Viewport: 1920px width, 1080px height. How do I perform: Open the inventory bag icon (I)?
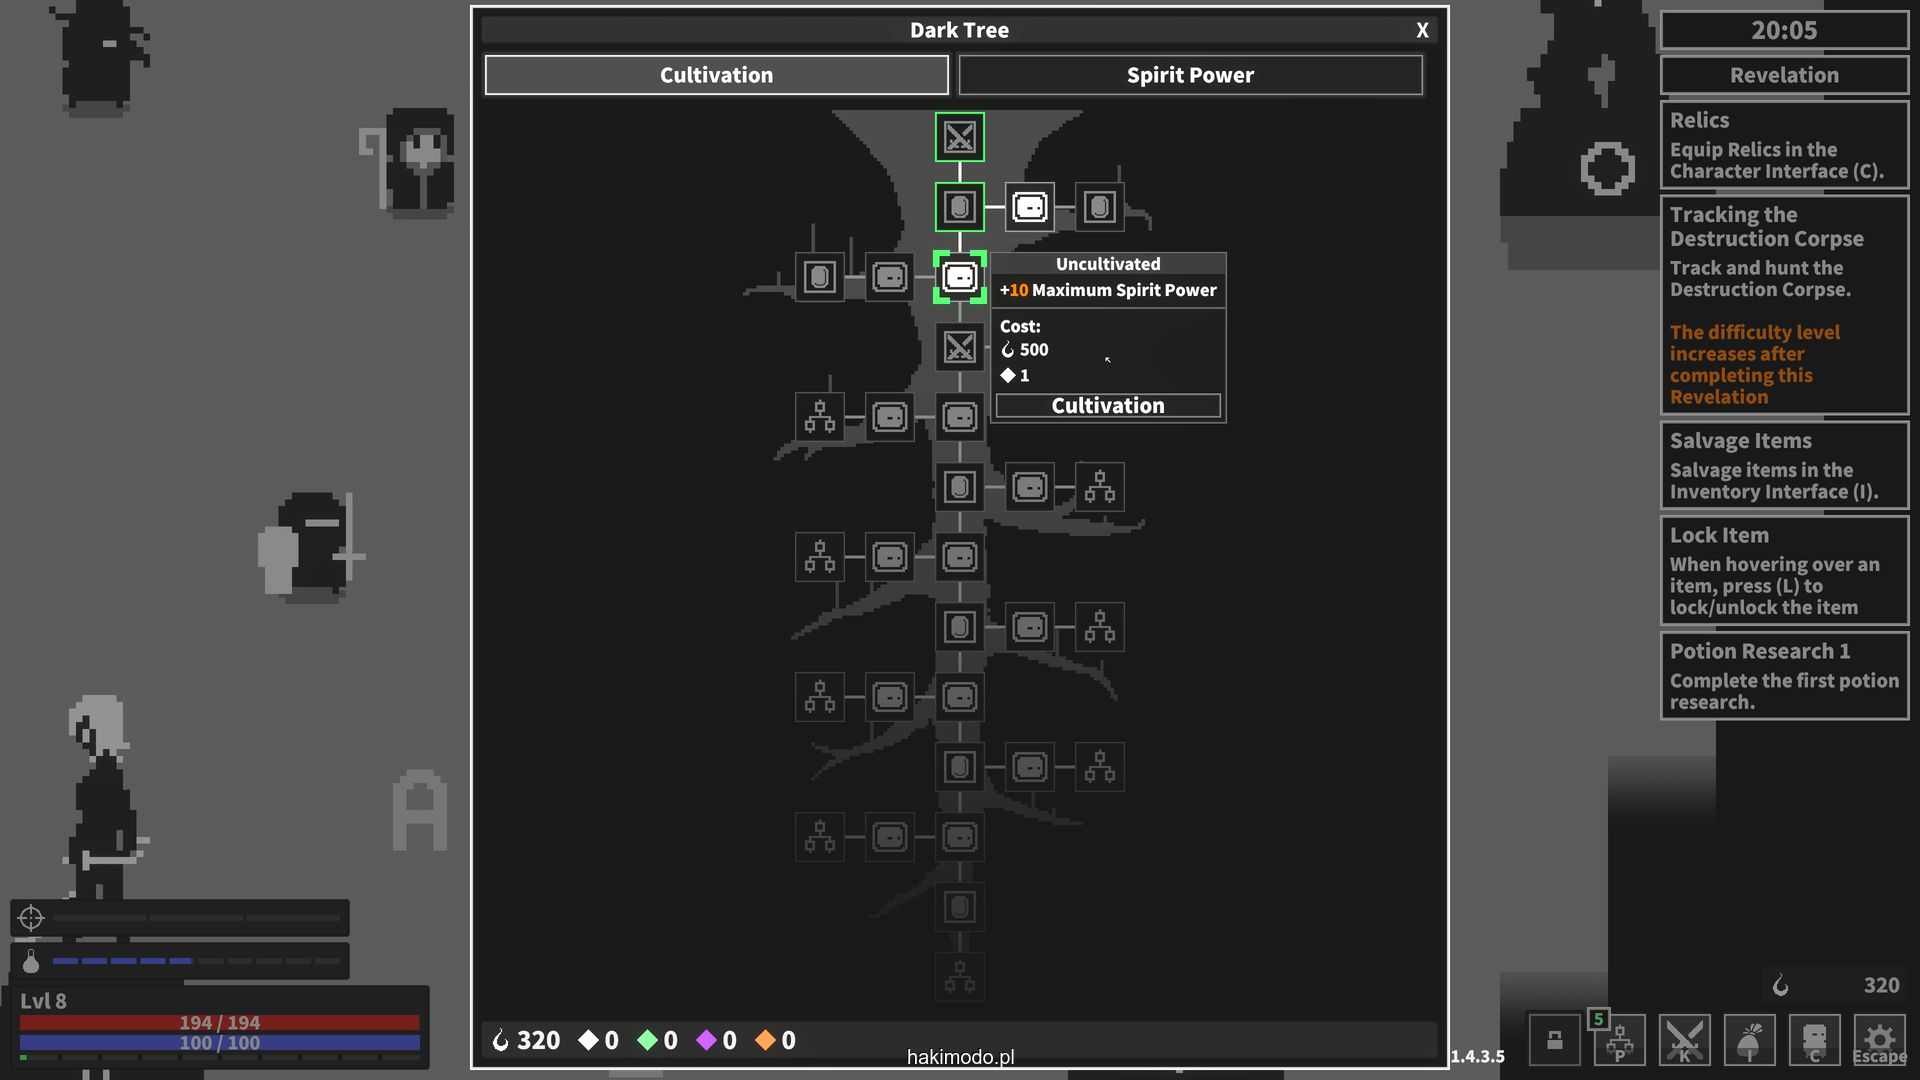click(1749, 1041)
